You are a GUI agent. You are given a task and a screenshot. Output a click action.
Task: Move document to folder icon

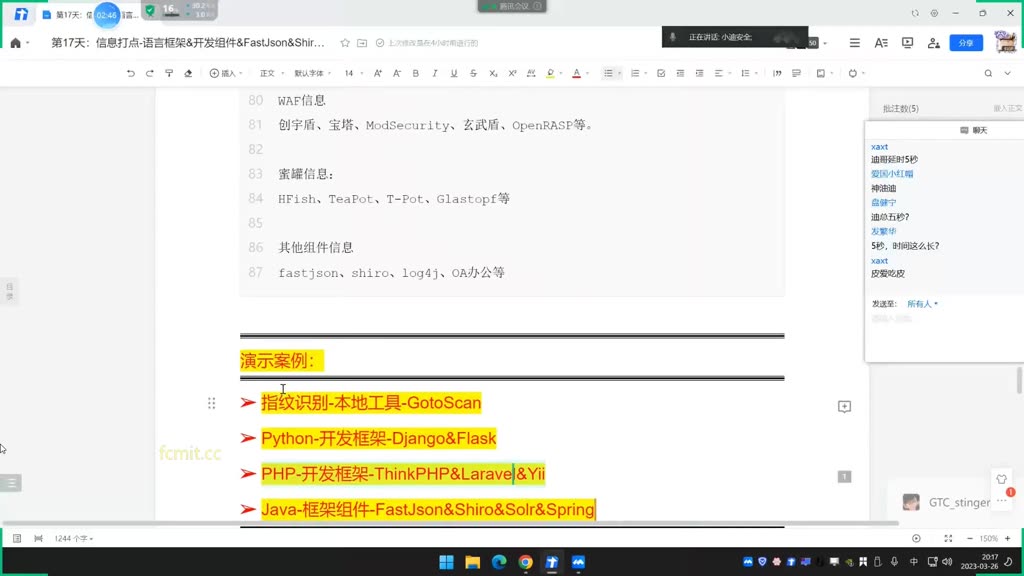coord(362,43)
